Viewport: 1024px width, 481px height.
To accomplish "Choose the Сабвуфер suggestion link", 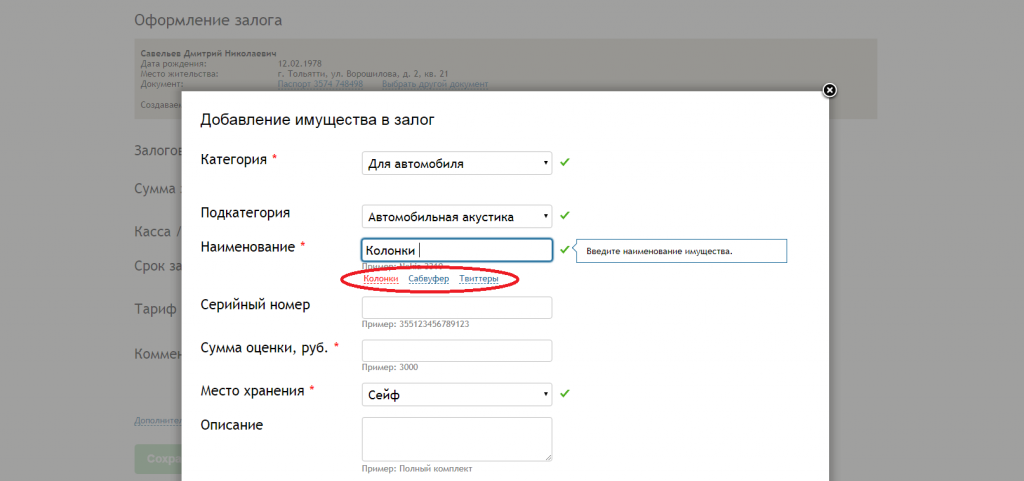I will [429, 279].
